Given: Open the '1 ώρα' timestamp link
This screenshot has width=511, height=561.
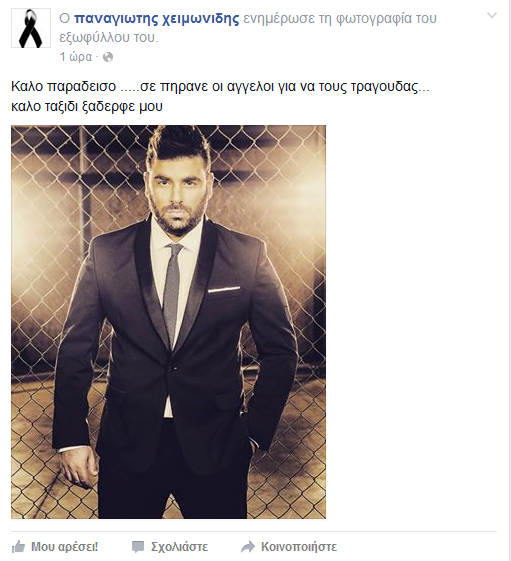Looking at the screenshot, I should [76, 57].
